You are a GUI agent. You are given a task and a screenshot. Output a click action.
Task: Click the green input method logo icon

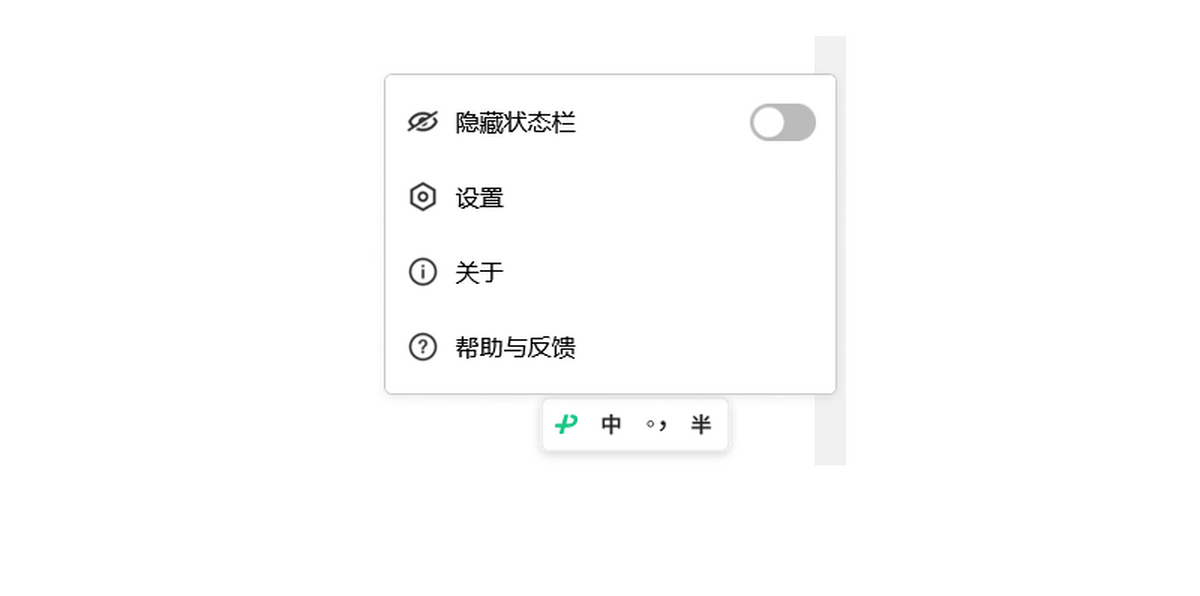pyautogui.click(x=566, y=425)
